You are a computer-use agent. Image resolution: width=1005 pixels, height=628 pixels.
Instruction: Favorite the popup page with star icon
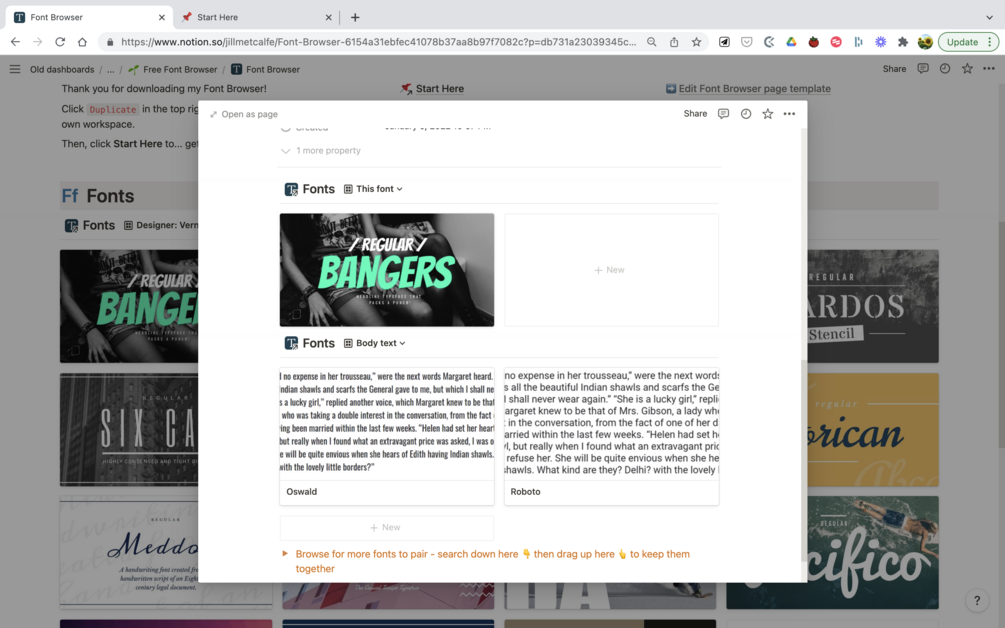[767, 113]
